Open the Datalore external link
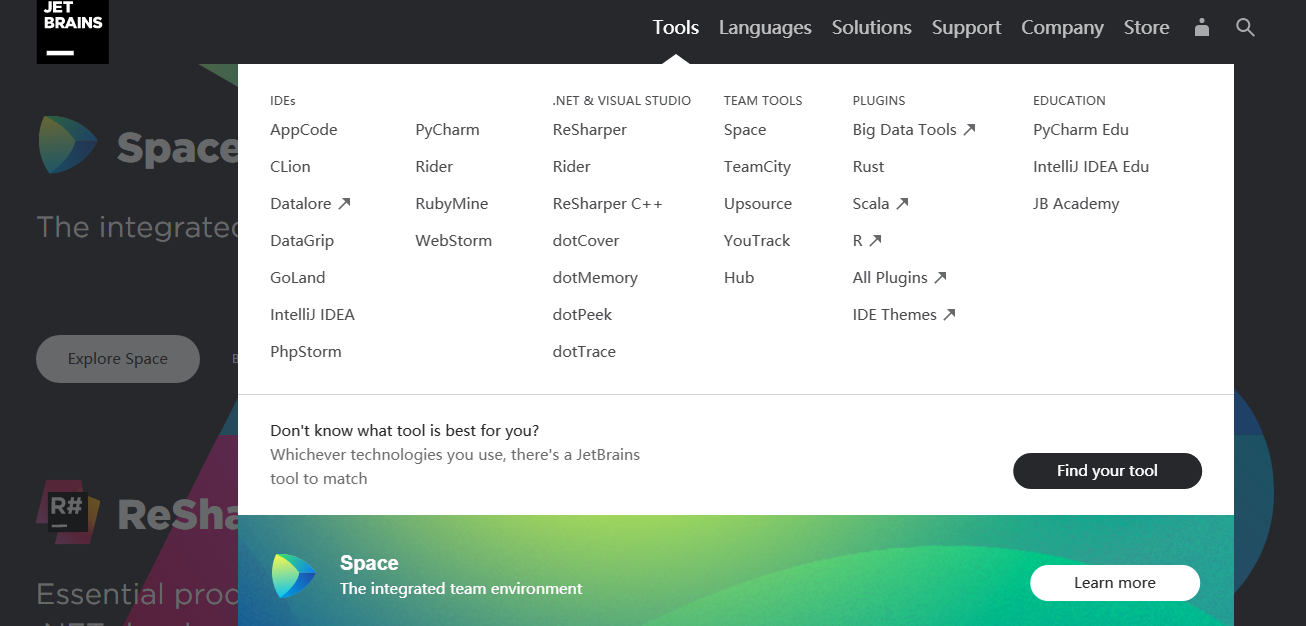Screen dimensions: 1306x626 [x=310, y=203]
